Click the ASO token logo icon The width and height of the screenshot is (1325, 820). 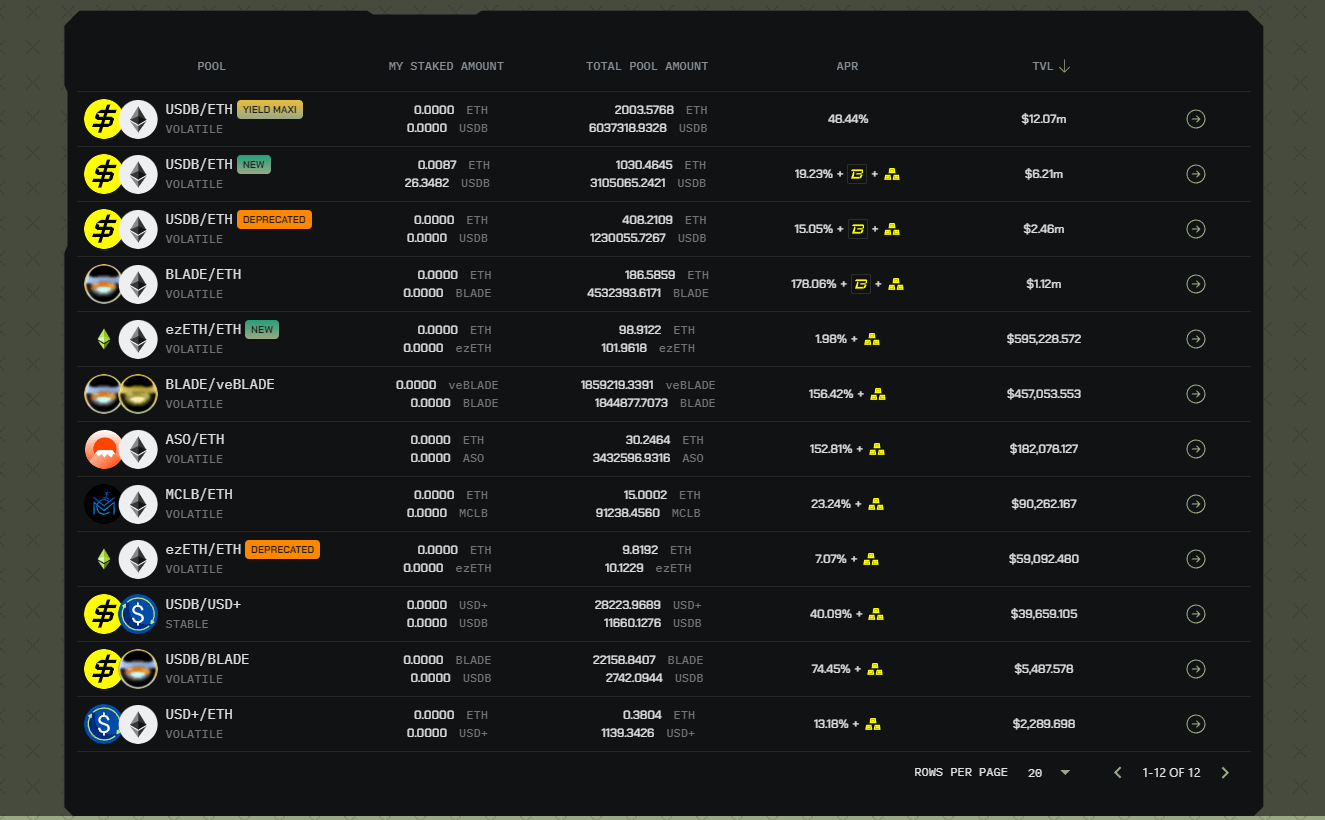click(104, 449)
